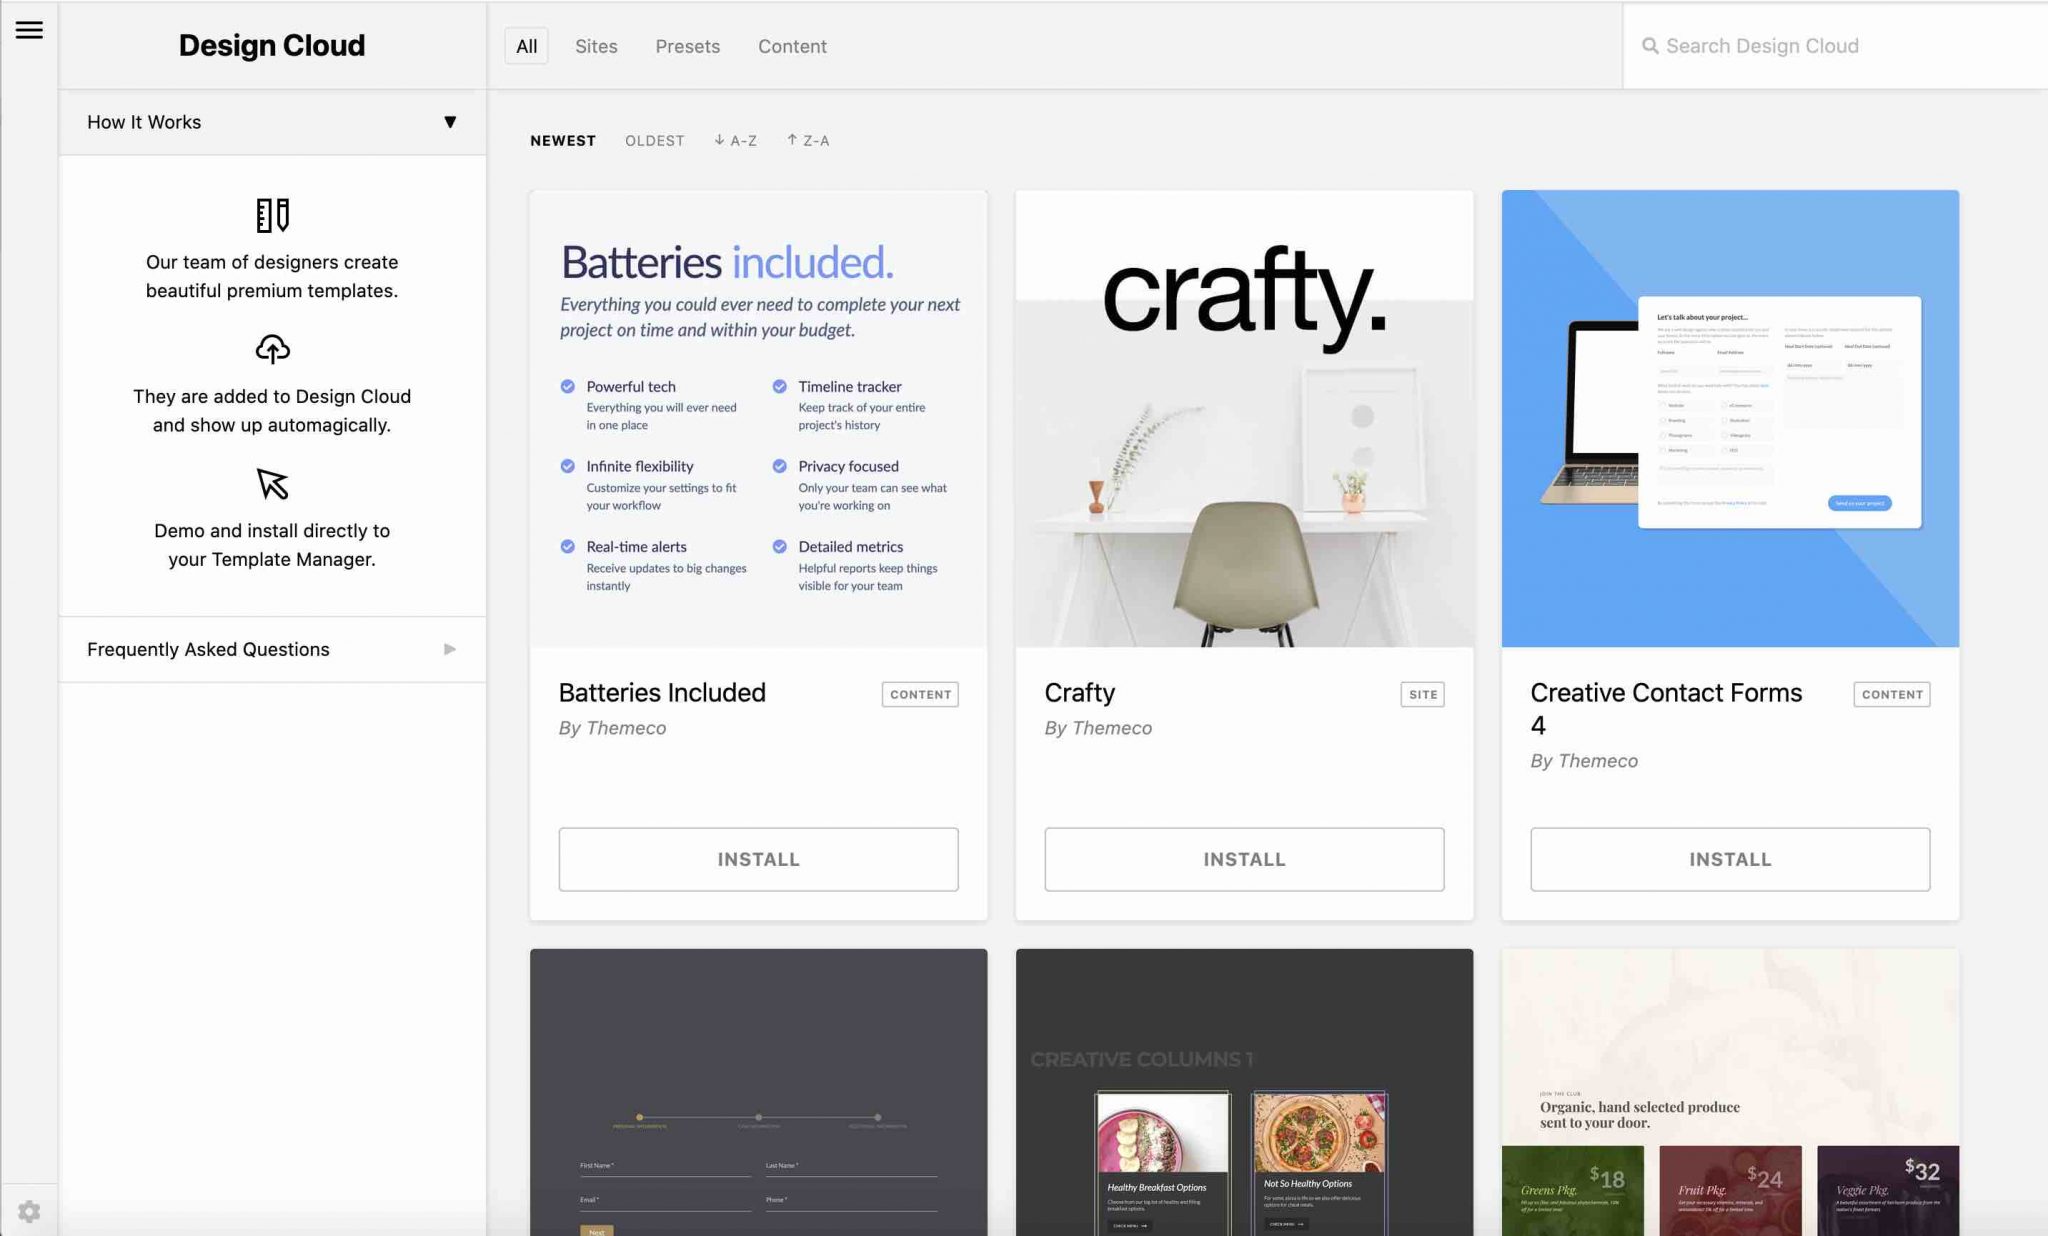Switch sorting to OLDEST
This screenshot has height=1236, width=2048.
654,140
